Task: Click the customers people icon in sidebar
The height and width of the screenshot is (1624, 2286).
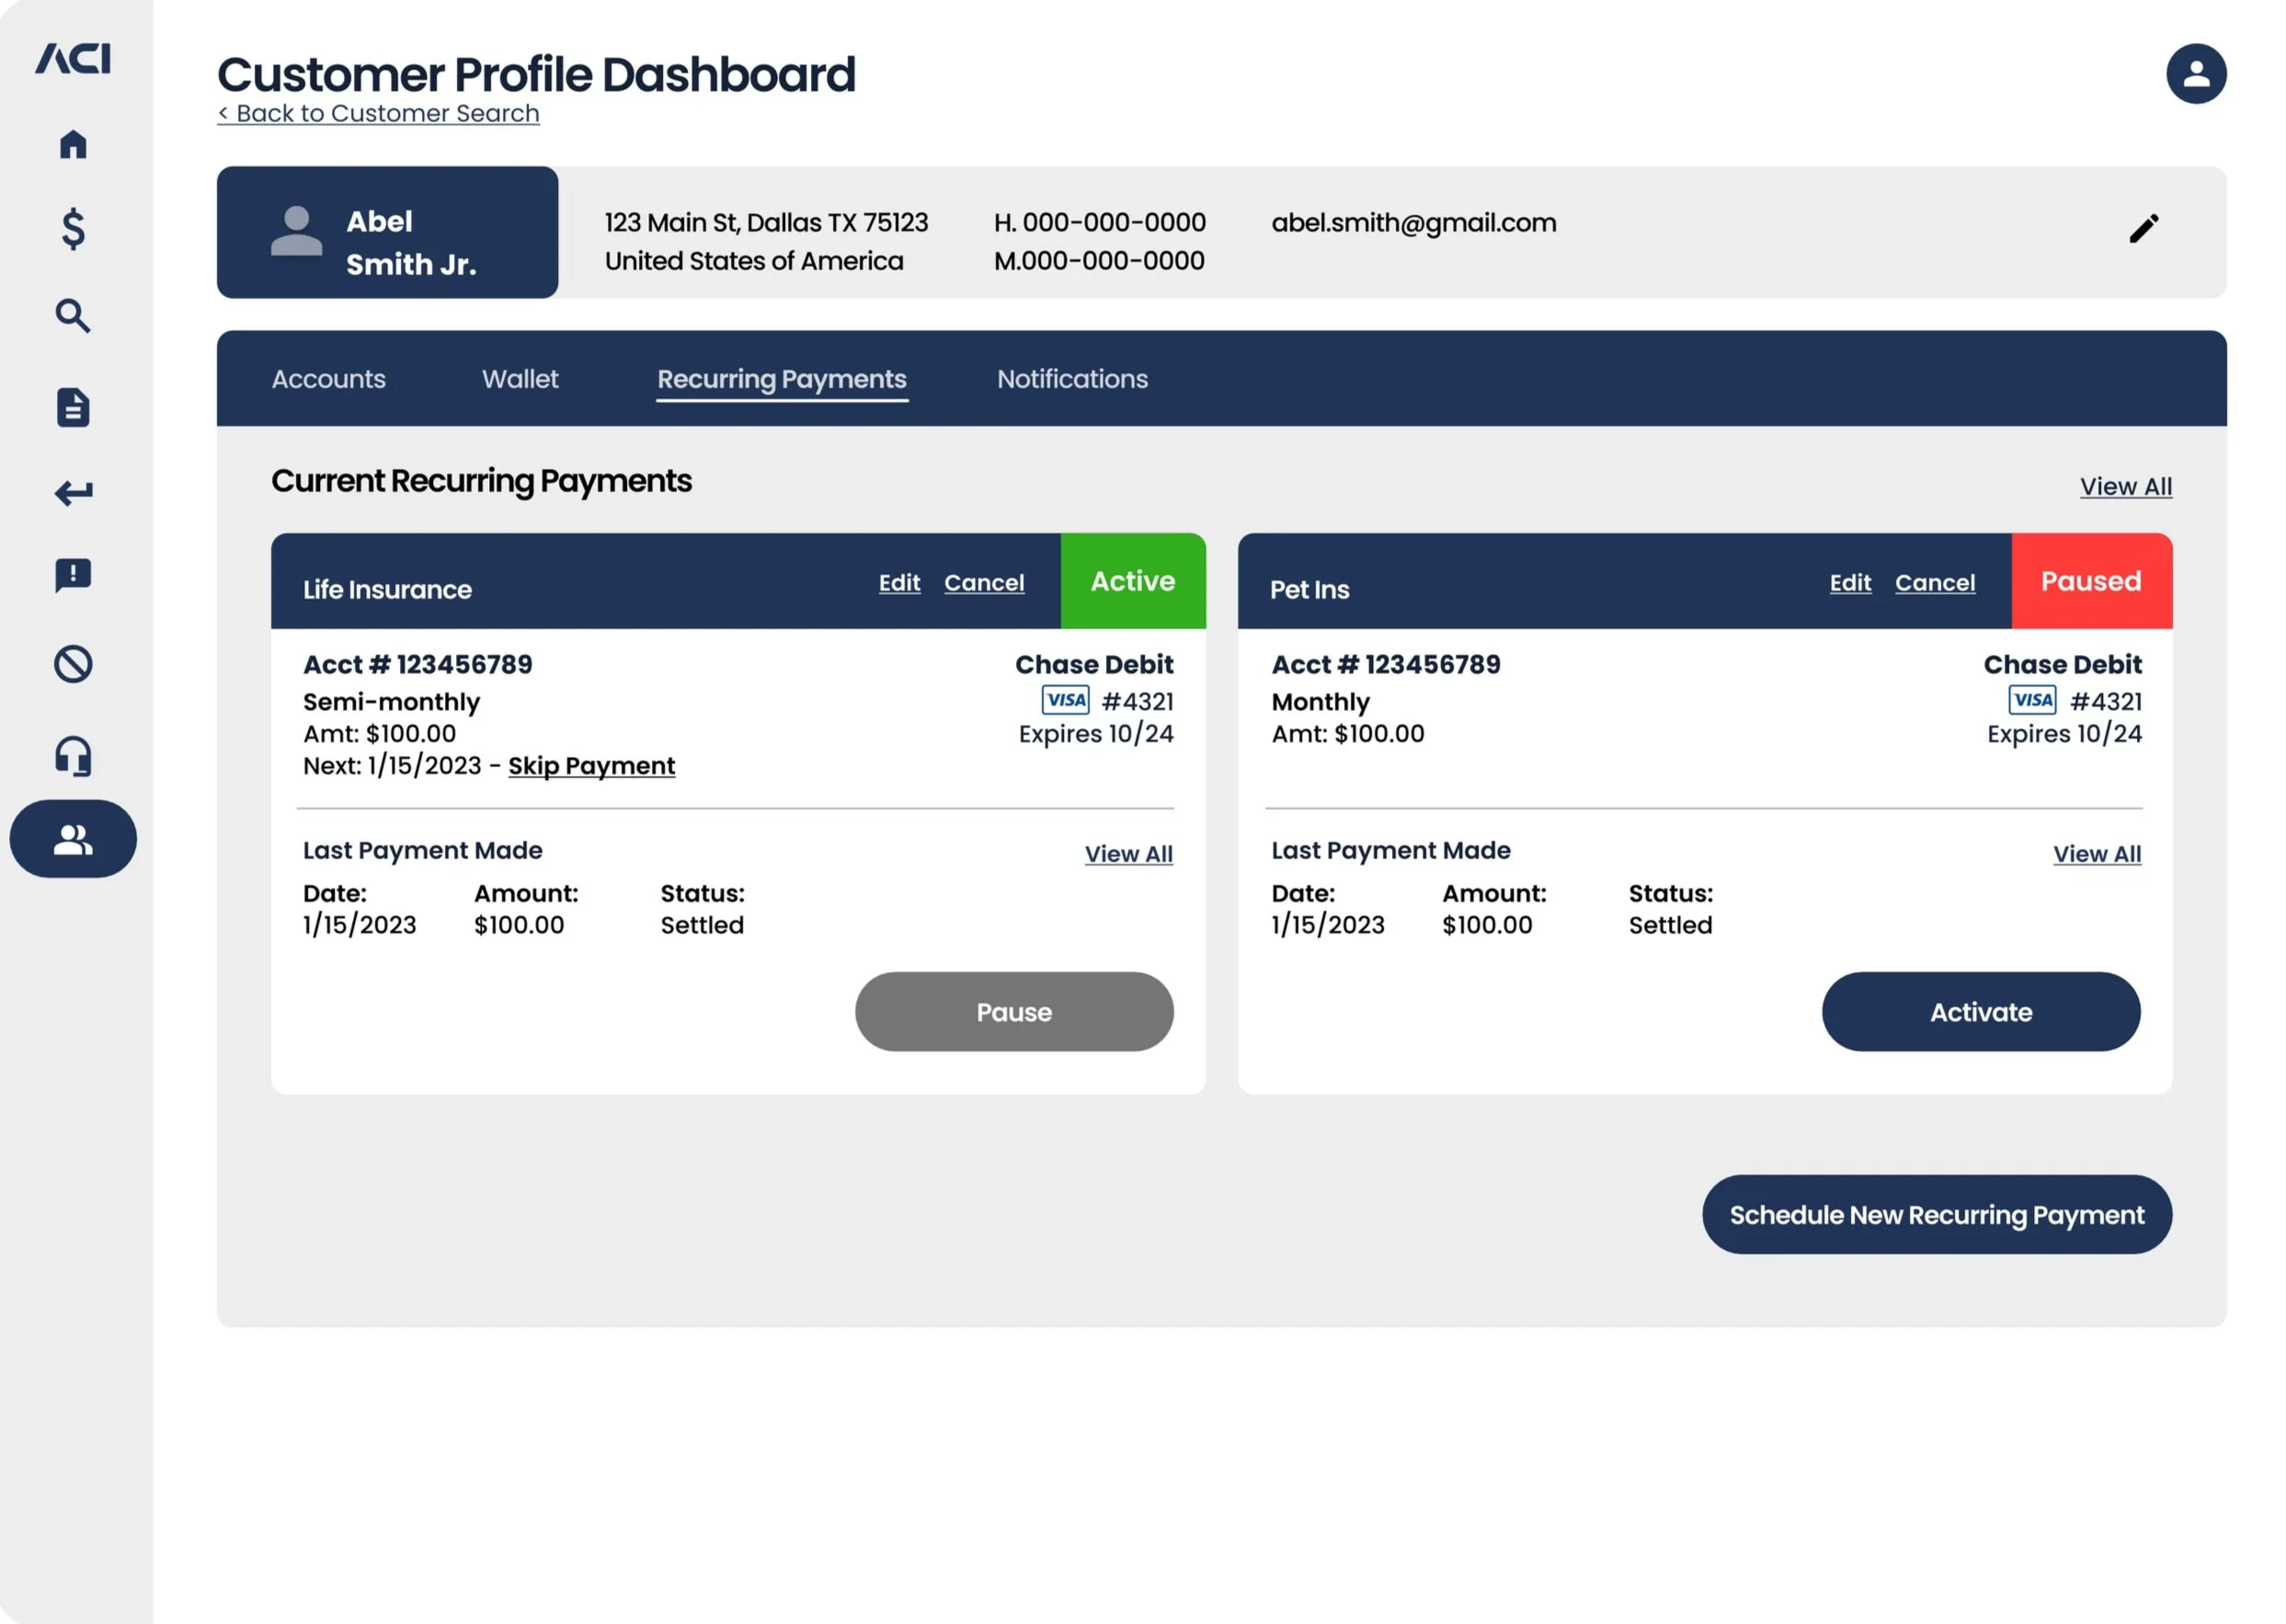Action: click(x=73, y=839)
